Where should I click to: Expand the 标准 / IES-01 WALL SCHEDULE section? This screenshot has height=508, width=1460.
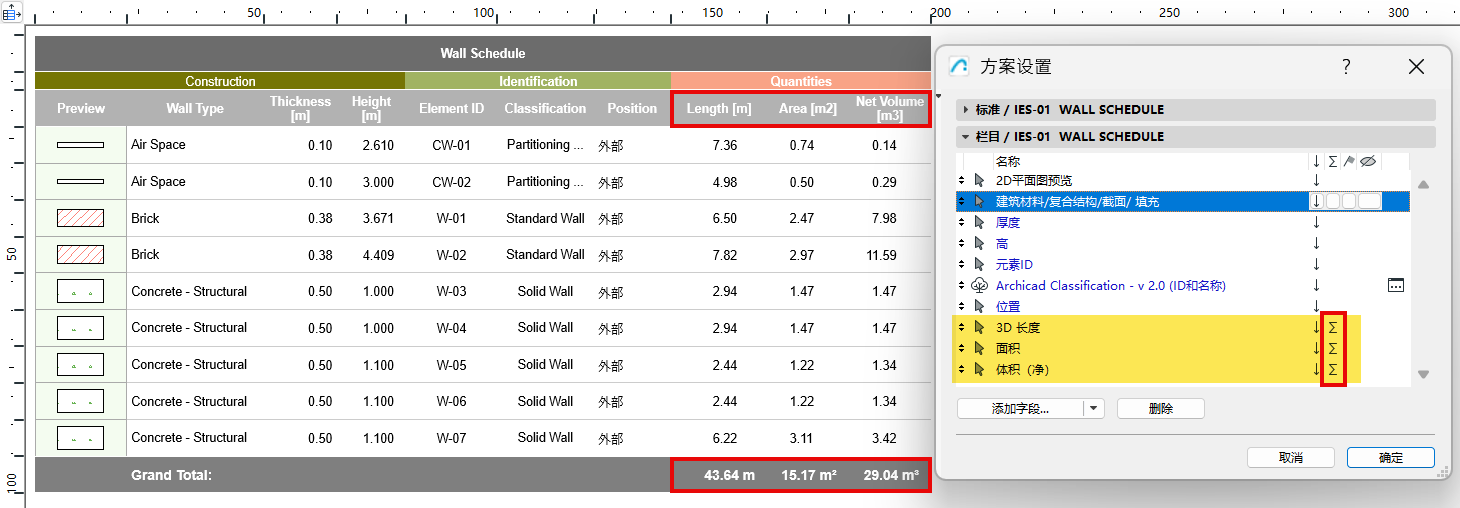(965, 110)
